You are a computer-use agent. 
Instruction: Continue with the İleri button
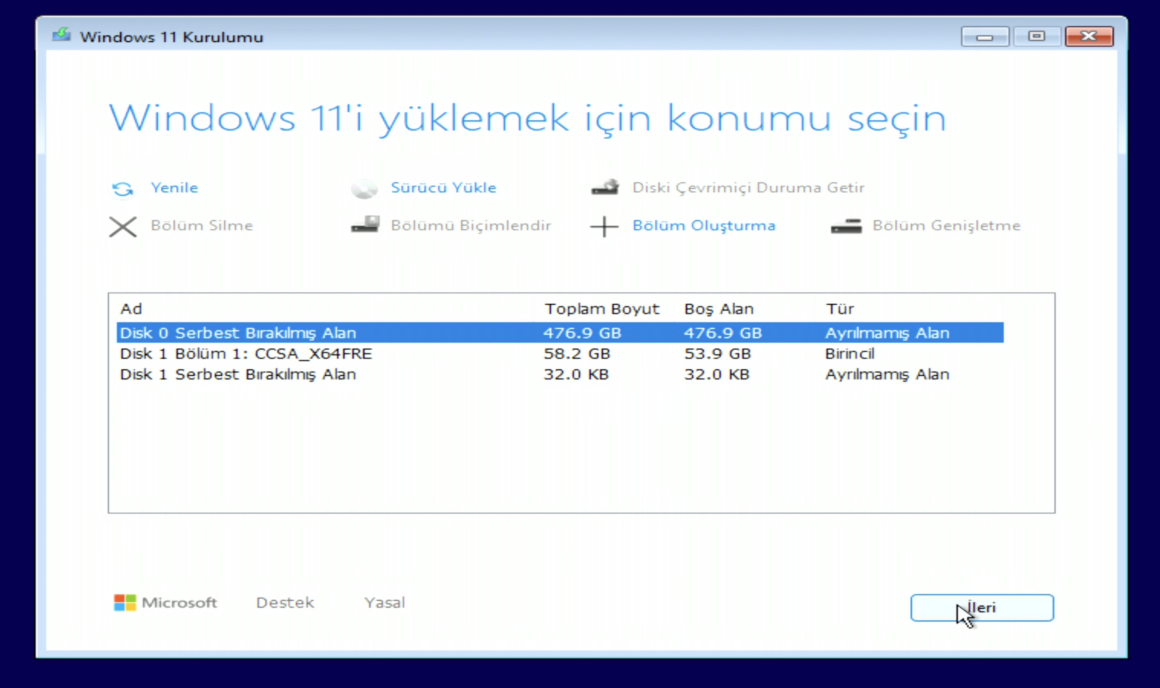click(x=982, y=607)
